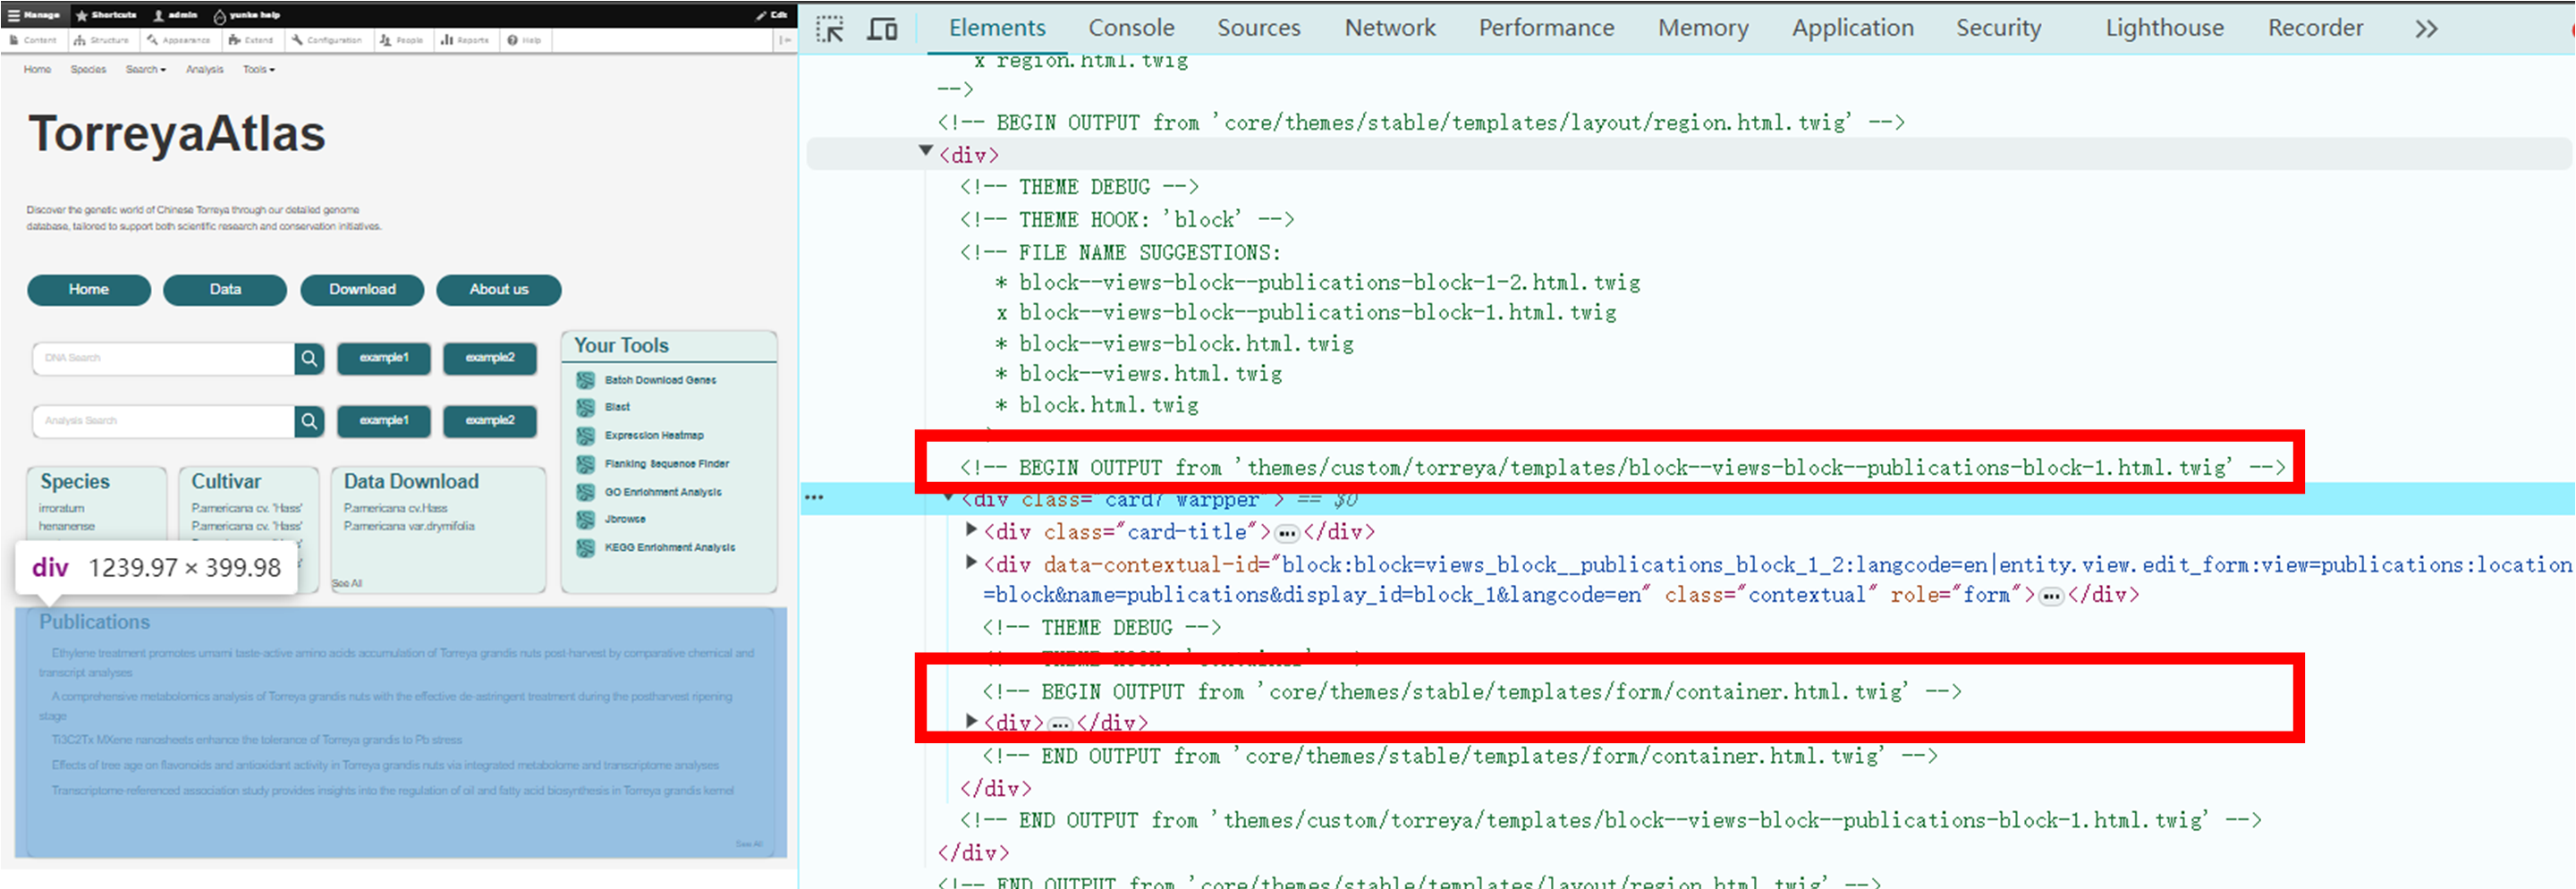Focus the Analysis Search input field
2576x889 pixels.
click(x=164, y=421)
